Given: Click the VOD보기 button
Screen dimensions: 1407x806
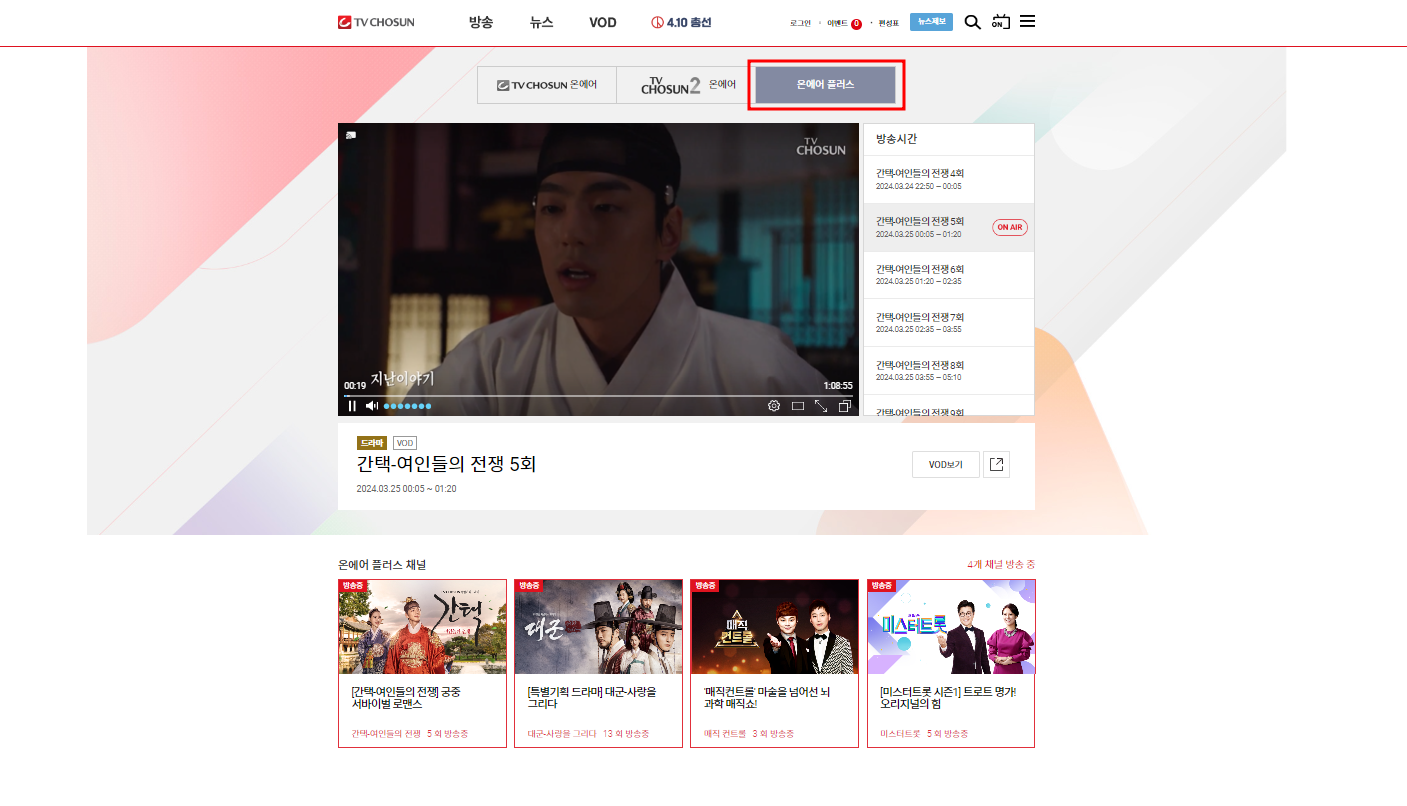Looking at the screenshot, I should click(x=946, y=464).
